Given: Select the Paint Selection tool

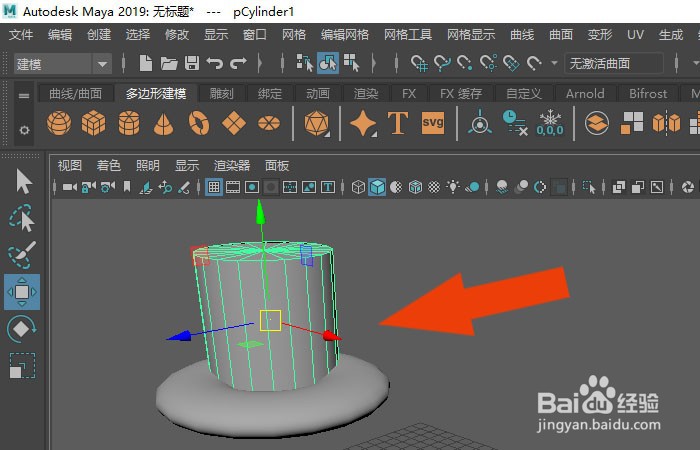Looking at the screenshot, I should 22,255.
